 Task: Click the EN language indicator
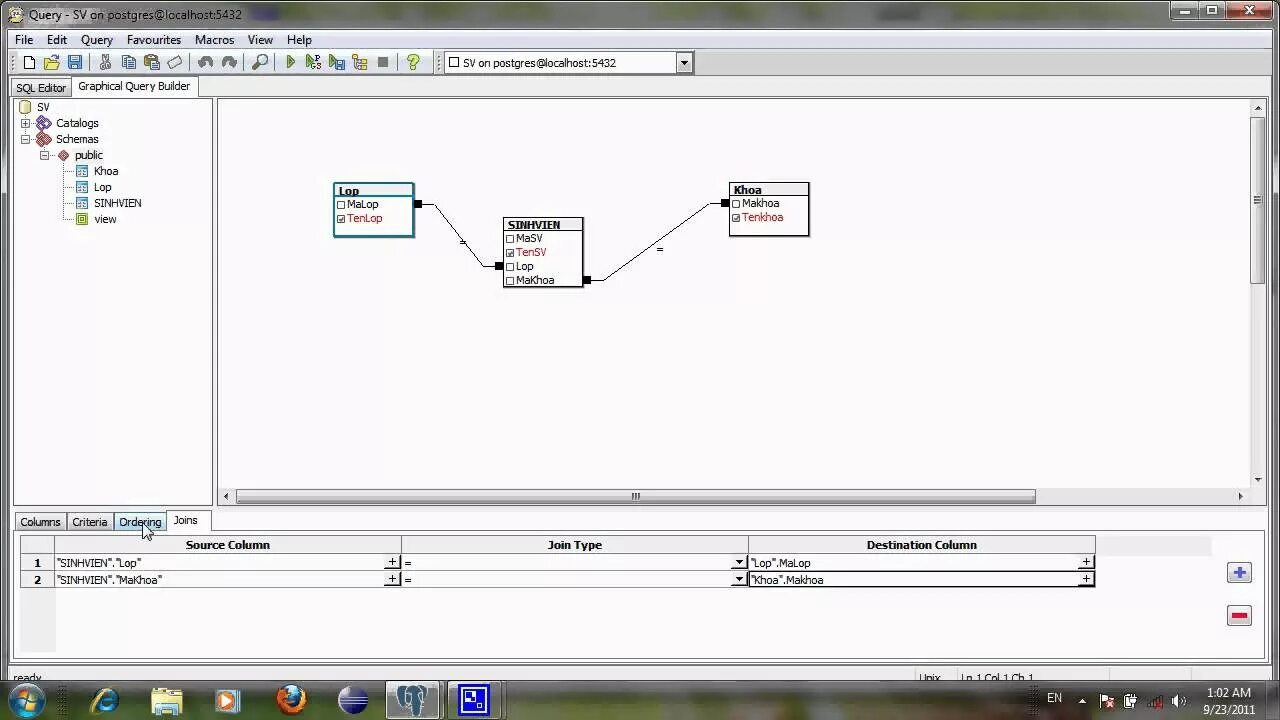pyautogui.click(x=1054, y=698)
